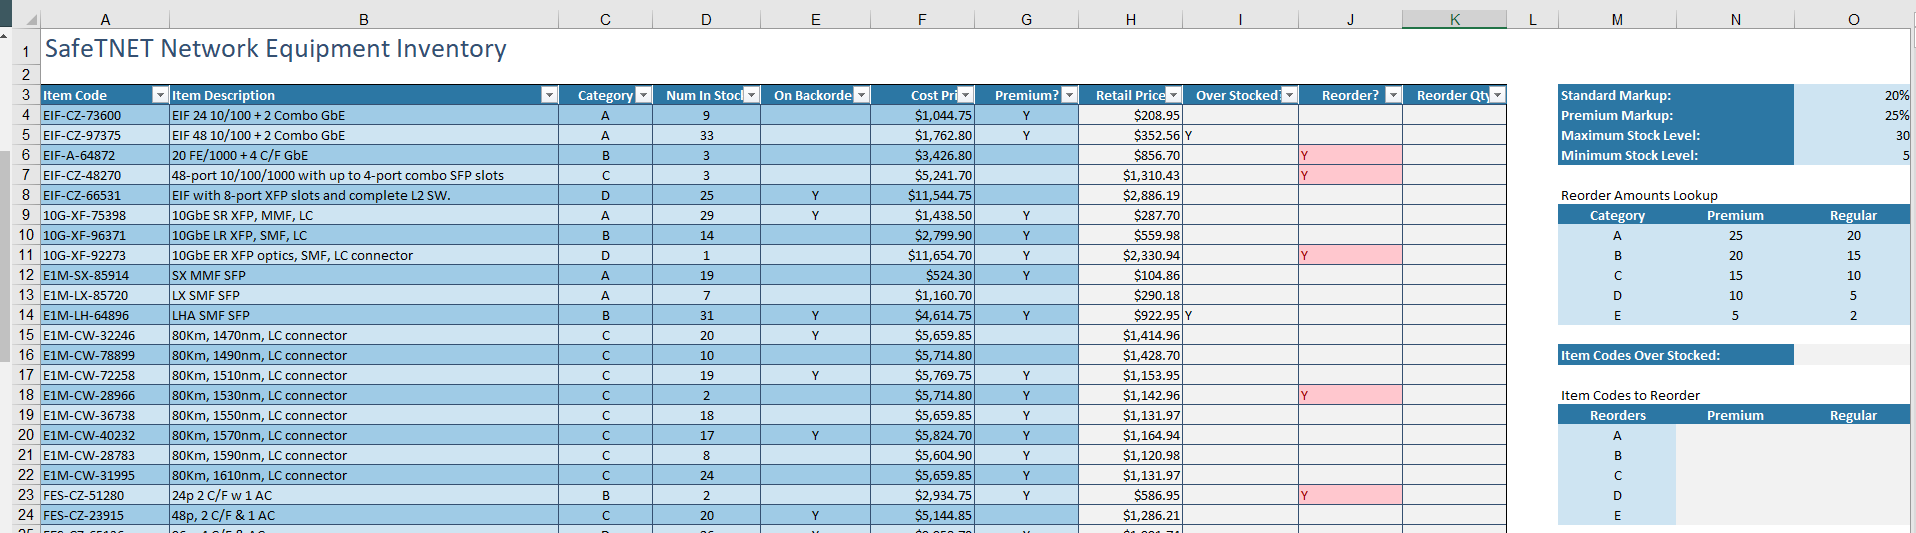Viewport: 1916px width, 533px height.
Task: Open the Retail Price filter dropdown
Action: point(1173,95)
